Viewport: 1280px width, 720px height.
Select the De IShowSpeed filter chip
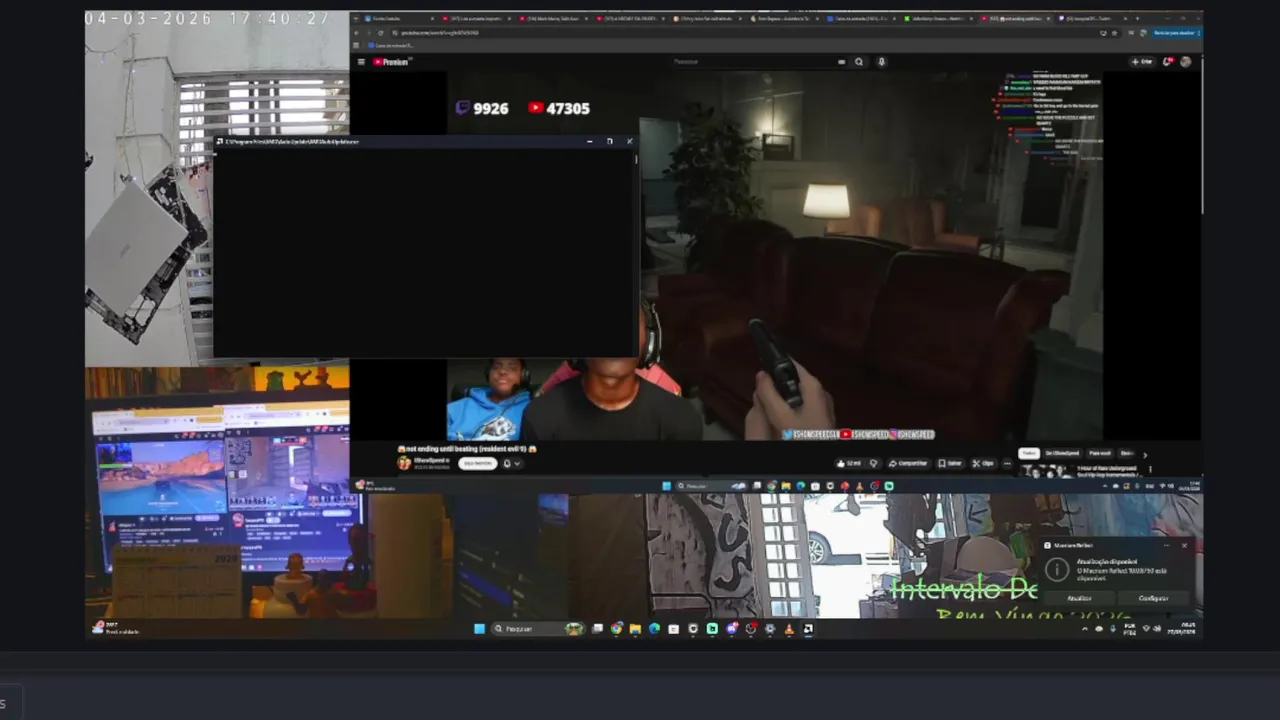[x=1062, y=453]
